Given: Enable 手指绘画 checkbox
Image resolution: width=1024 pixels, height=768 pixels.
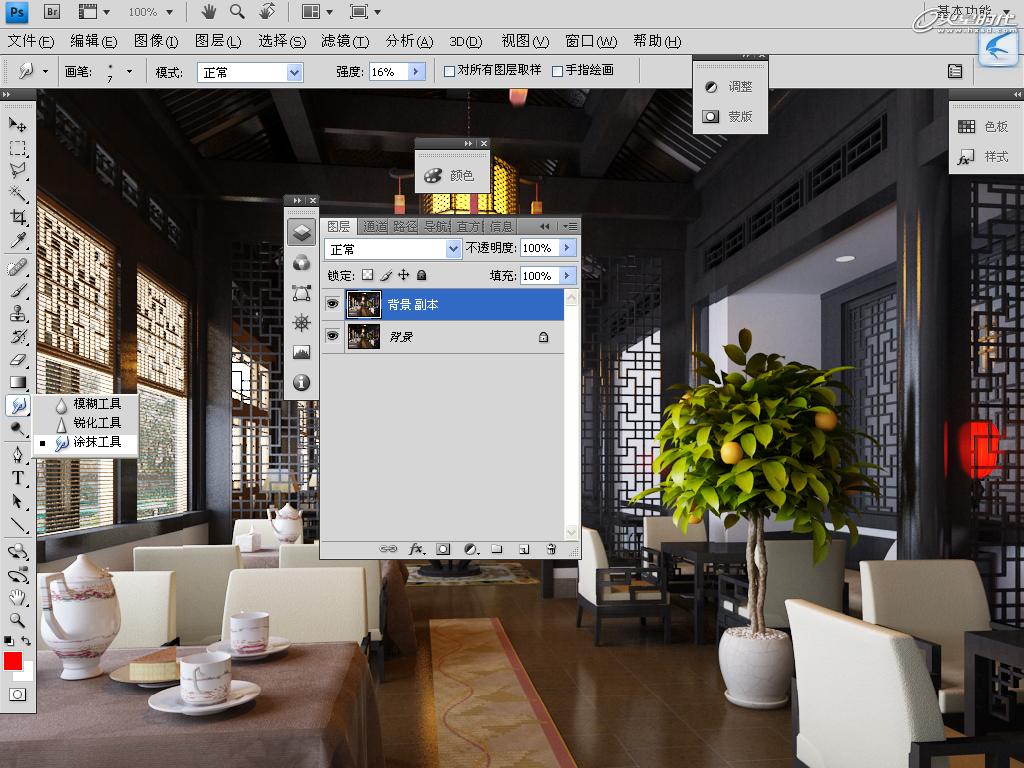Looking at the screenshot, I should point(557,71).
